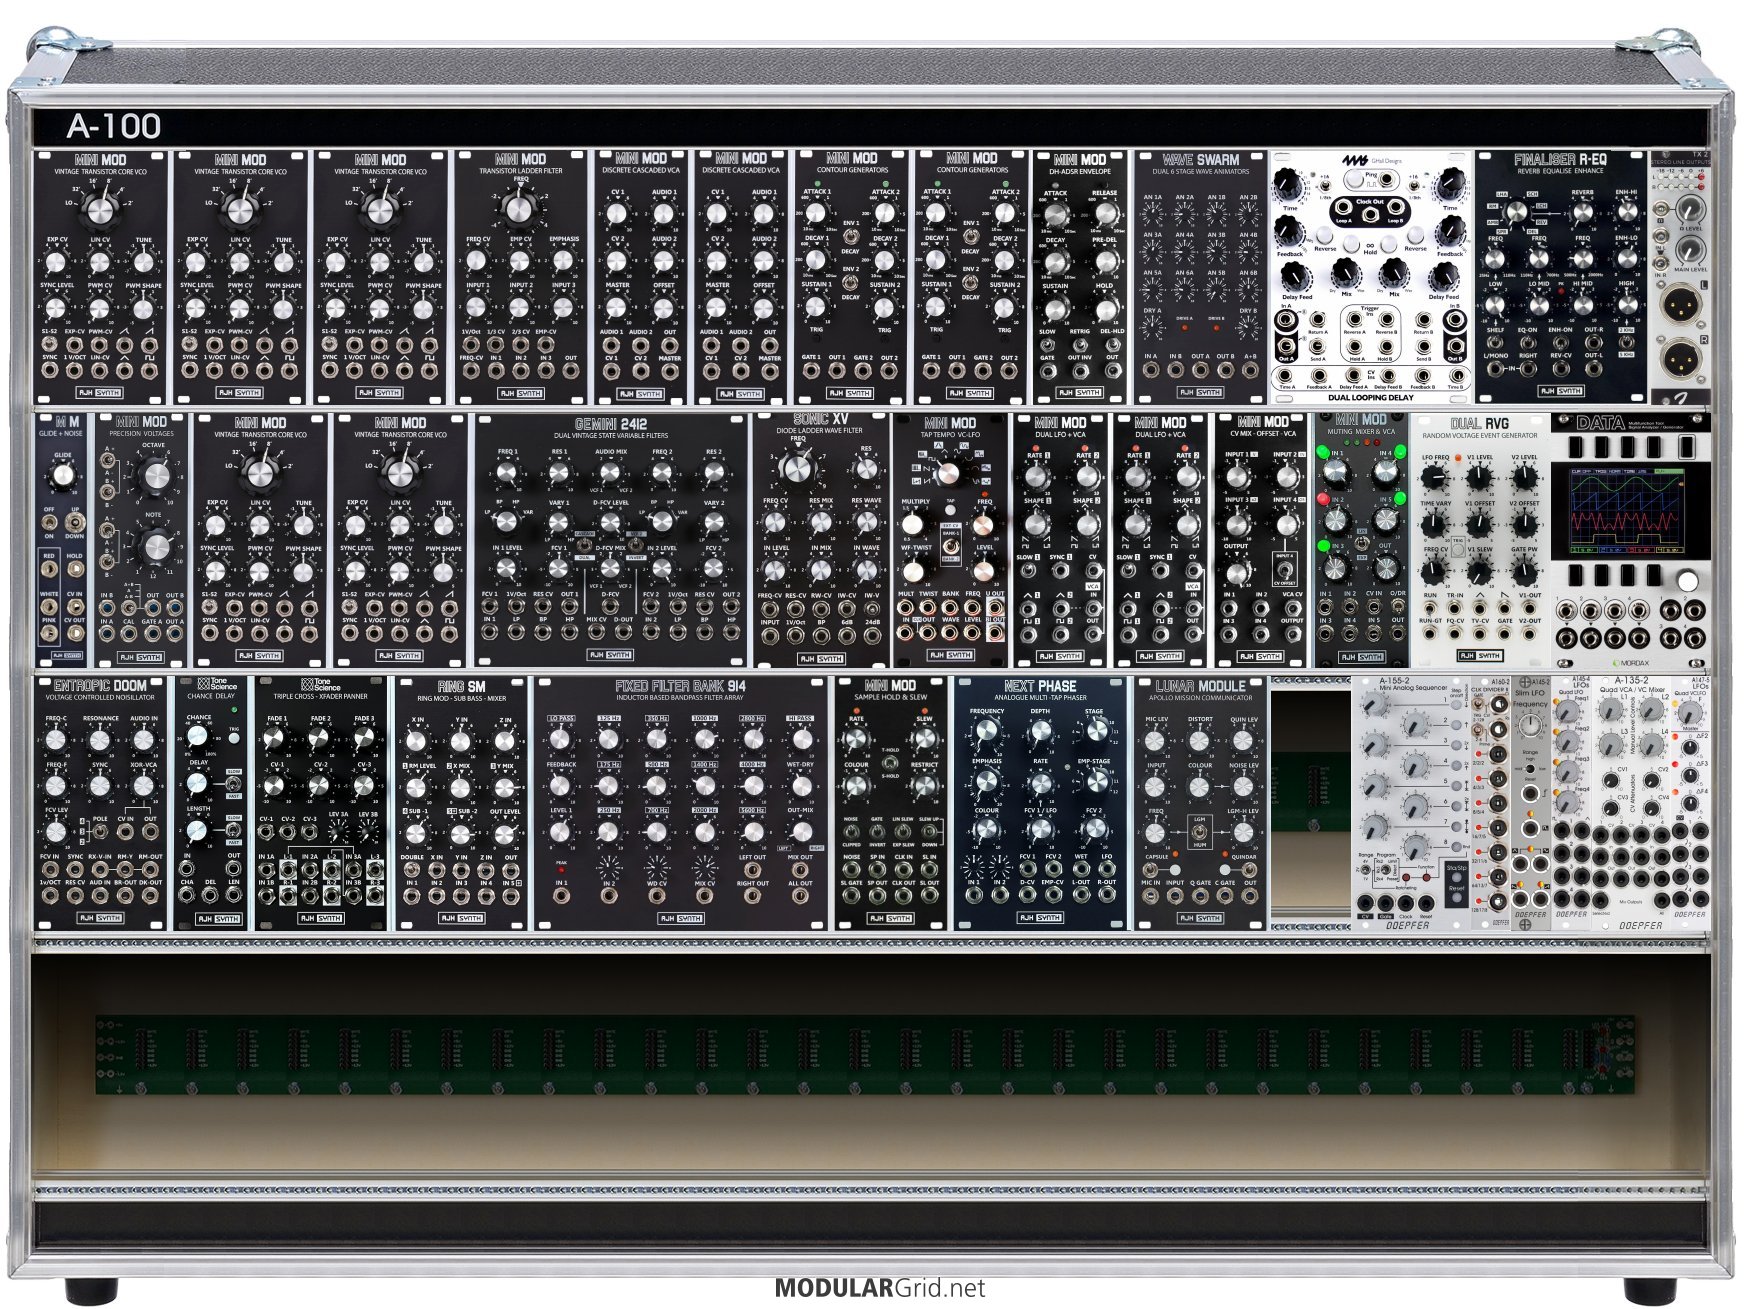This screenshot has height=1309, width=1762.
Task: Click the Clock Out jack on the Dual Looping Delay
Action: pos(1370,213)
